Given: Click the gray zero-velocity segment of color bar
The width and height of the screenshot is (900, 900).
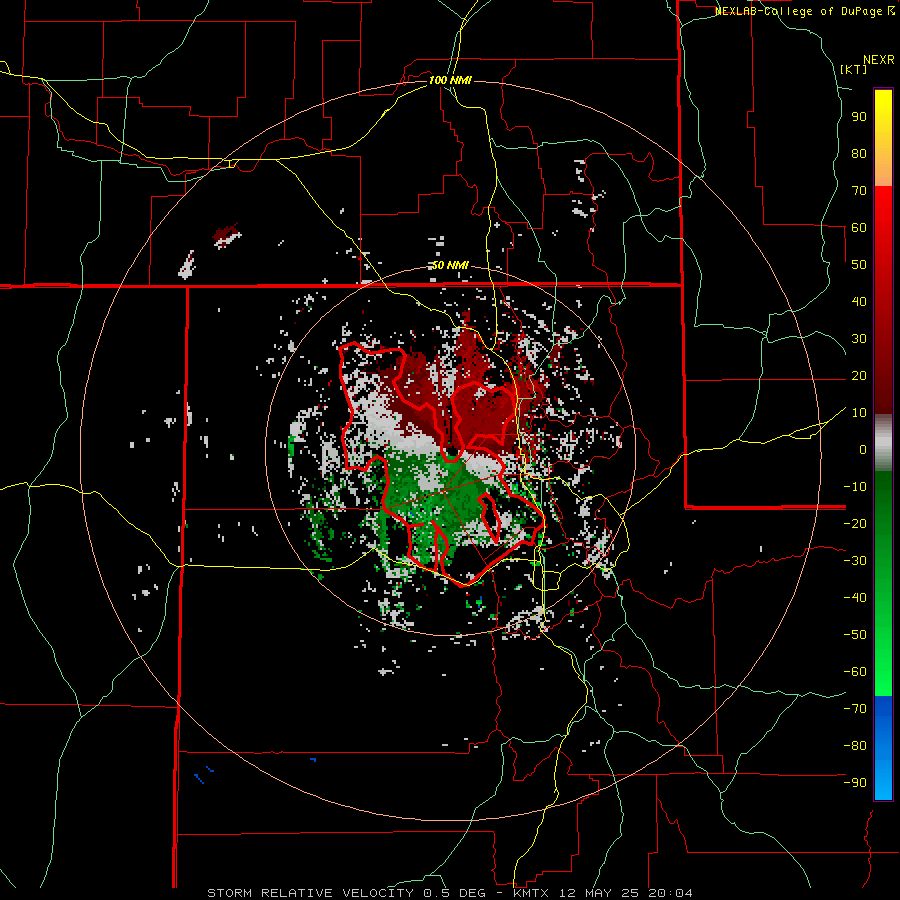Looking at the screenshot, I should 883,443.
